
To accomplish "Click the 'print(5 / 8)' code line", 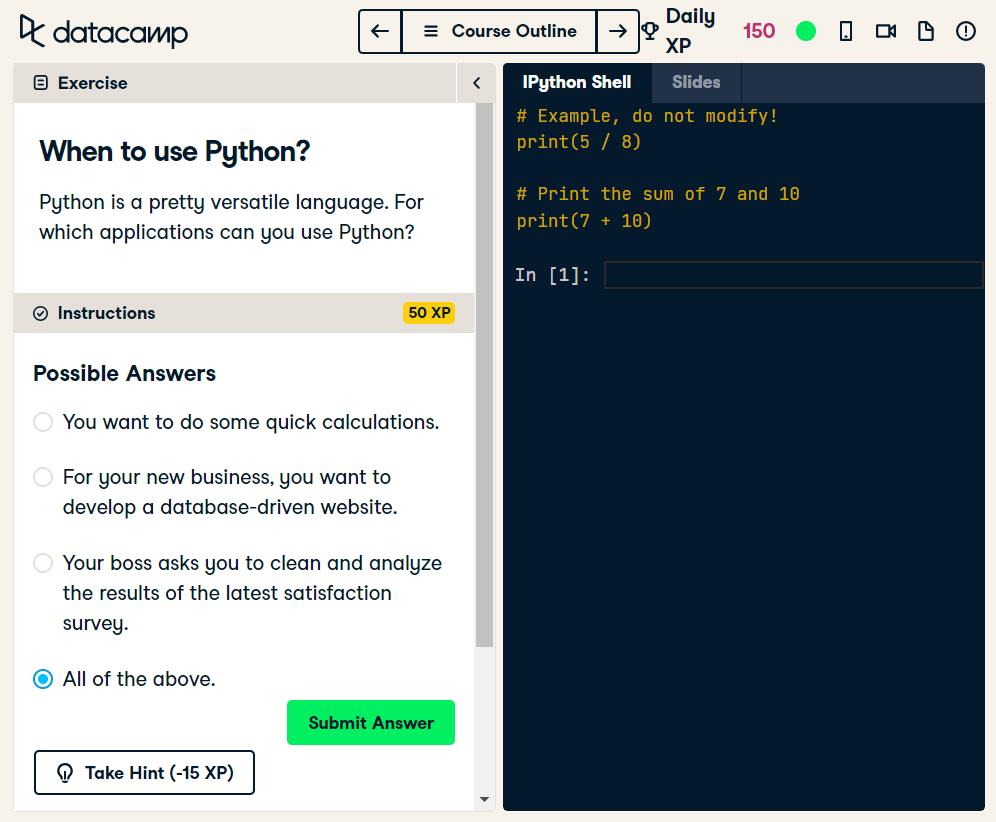I will tap(579, 142).
